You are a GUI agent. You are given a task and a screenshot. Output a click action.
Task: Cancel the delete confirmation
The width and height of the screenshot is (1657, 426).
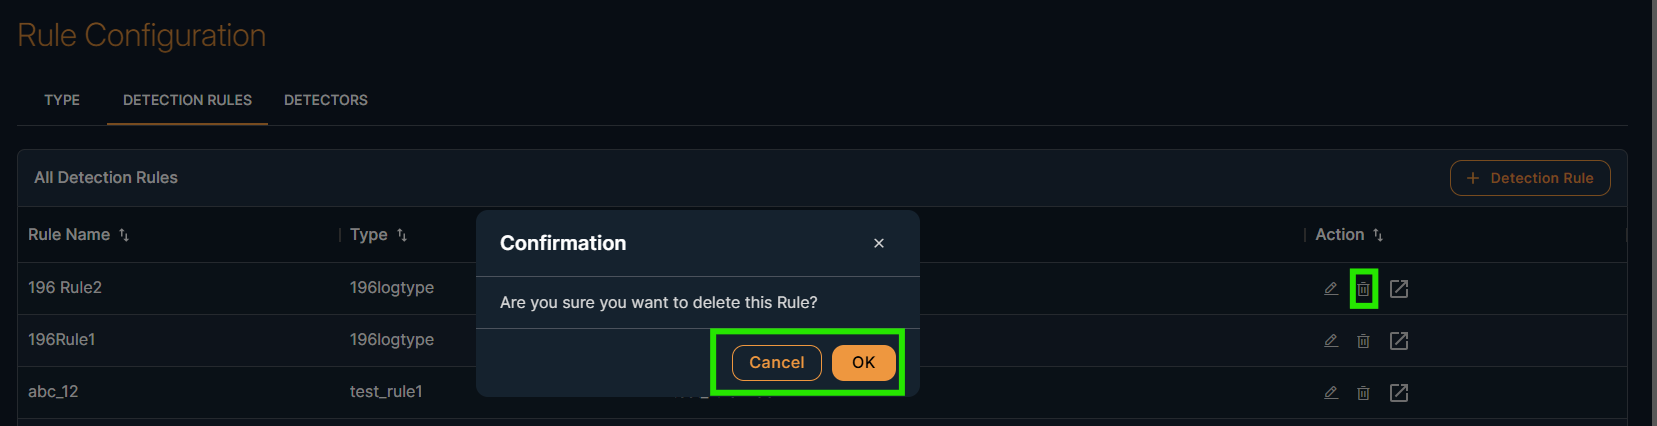(x=776, y=362)
